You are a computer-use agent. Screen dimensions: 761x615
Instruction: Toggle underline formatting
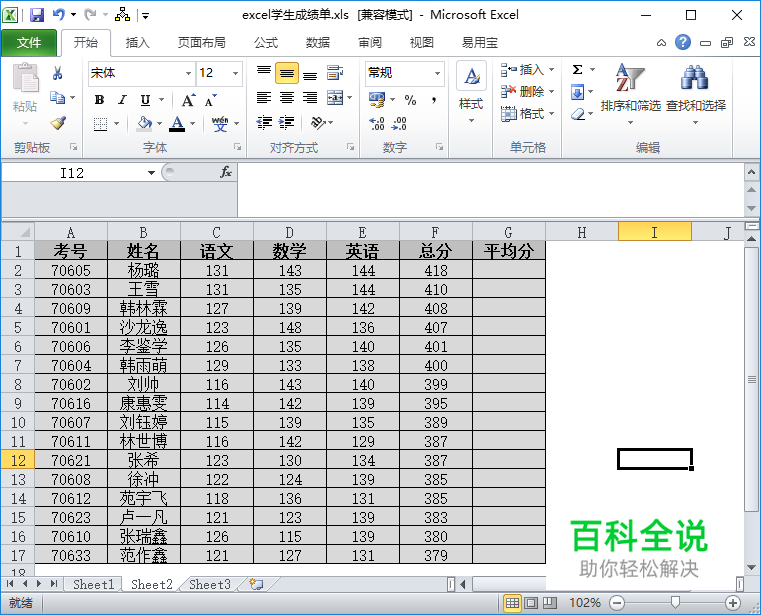pos(145,100)
